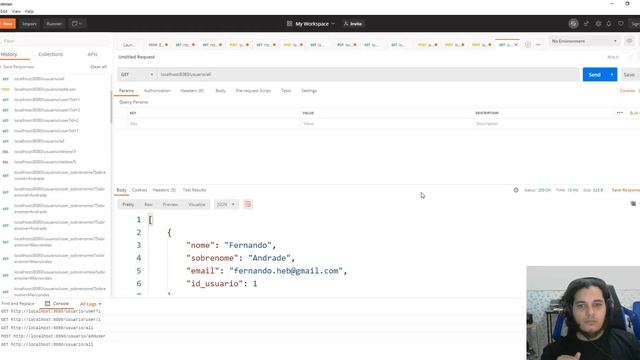The width and height of the screenshot is (640, 360).
Task: Open the Runner from the top bar
Action: 54,24
